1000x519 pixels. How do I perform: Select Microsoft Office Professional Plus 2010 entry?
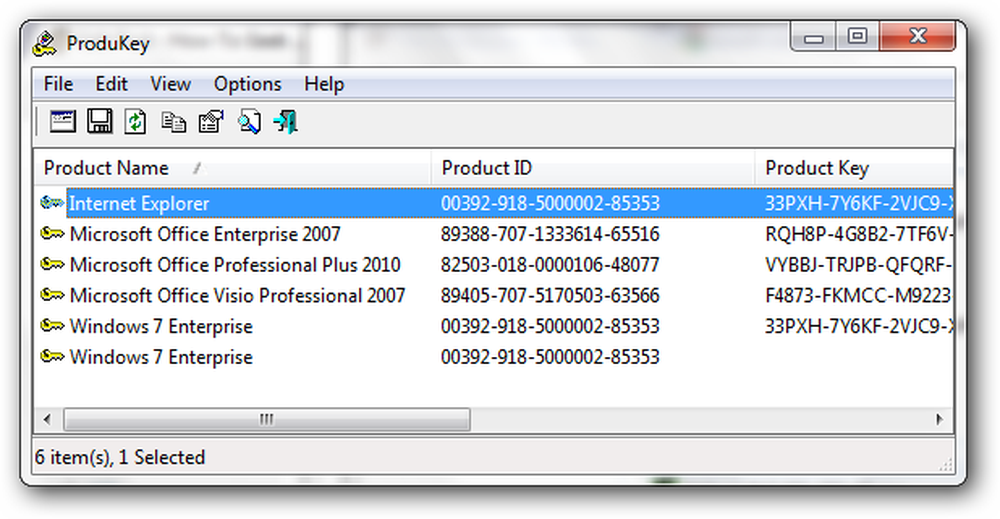235,265
